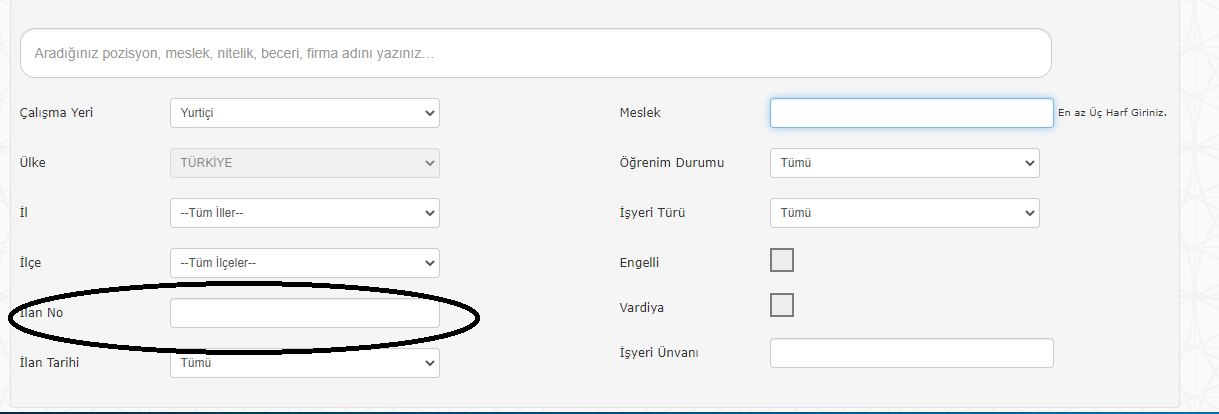Click the Engelli label text
The height and width of the screenshot is (414, 1219).
click(x=639, y=263)
